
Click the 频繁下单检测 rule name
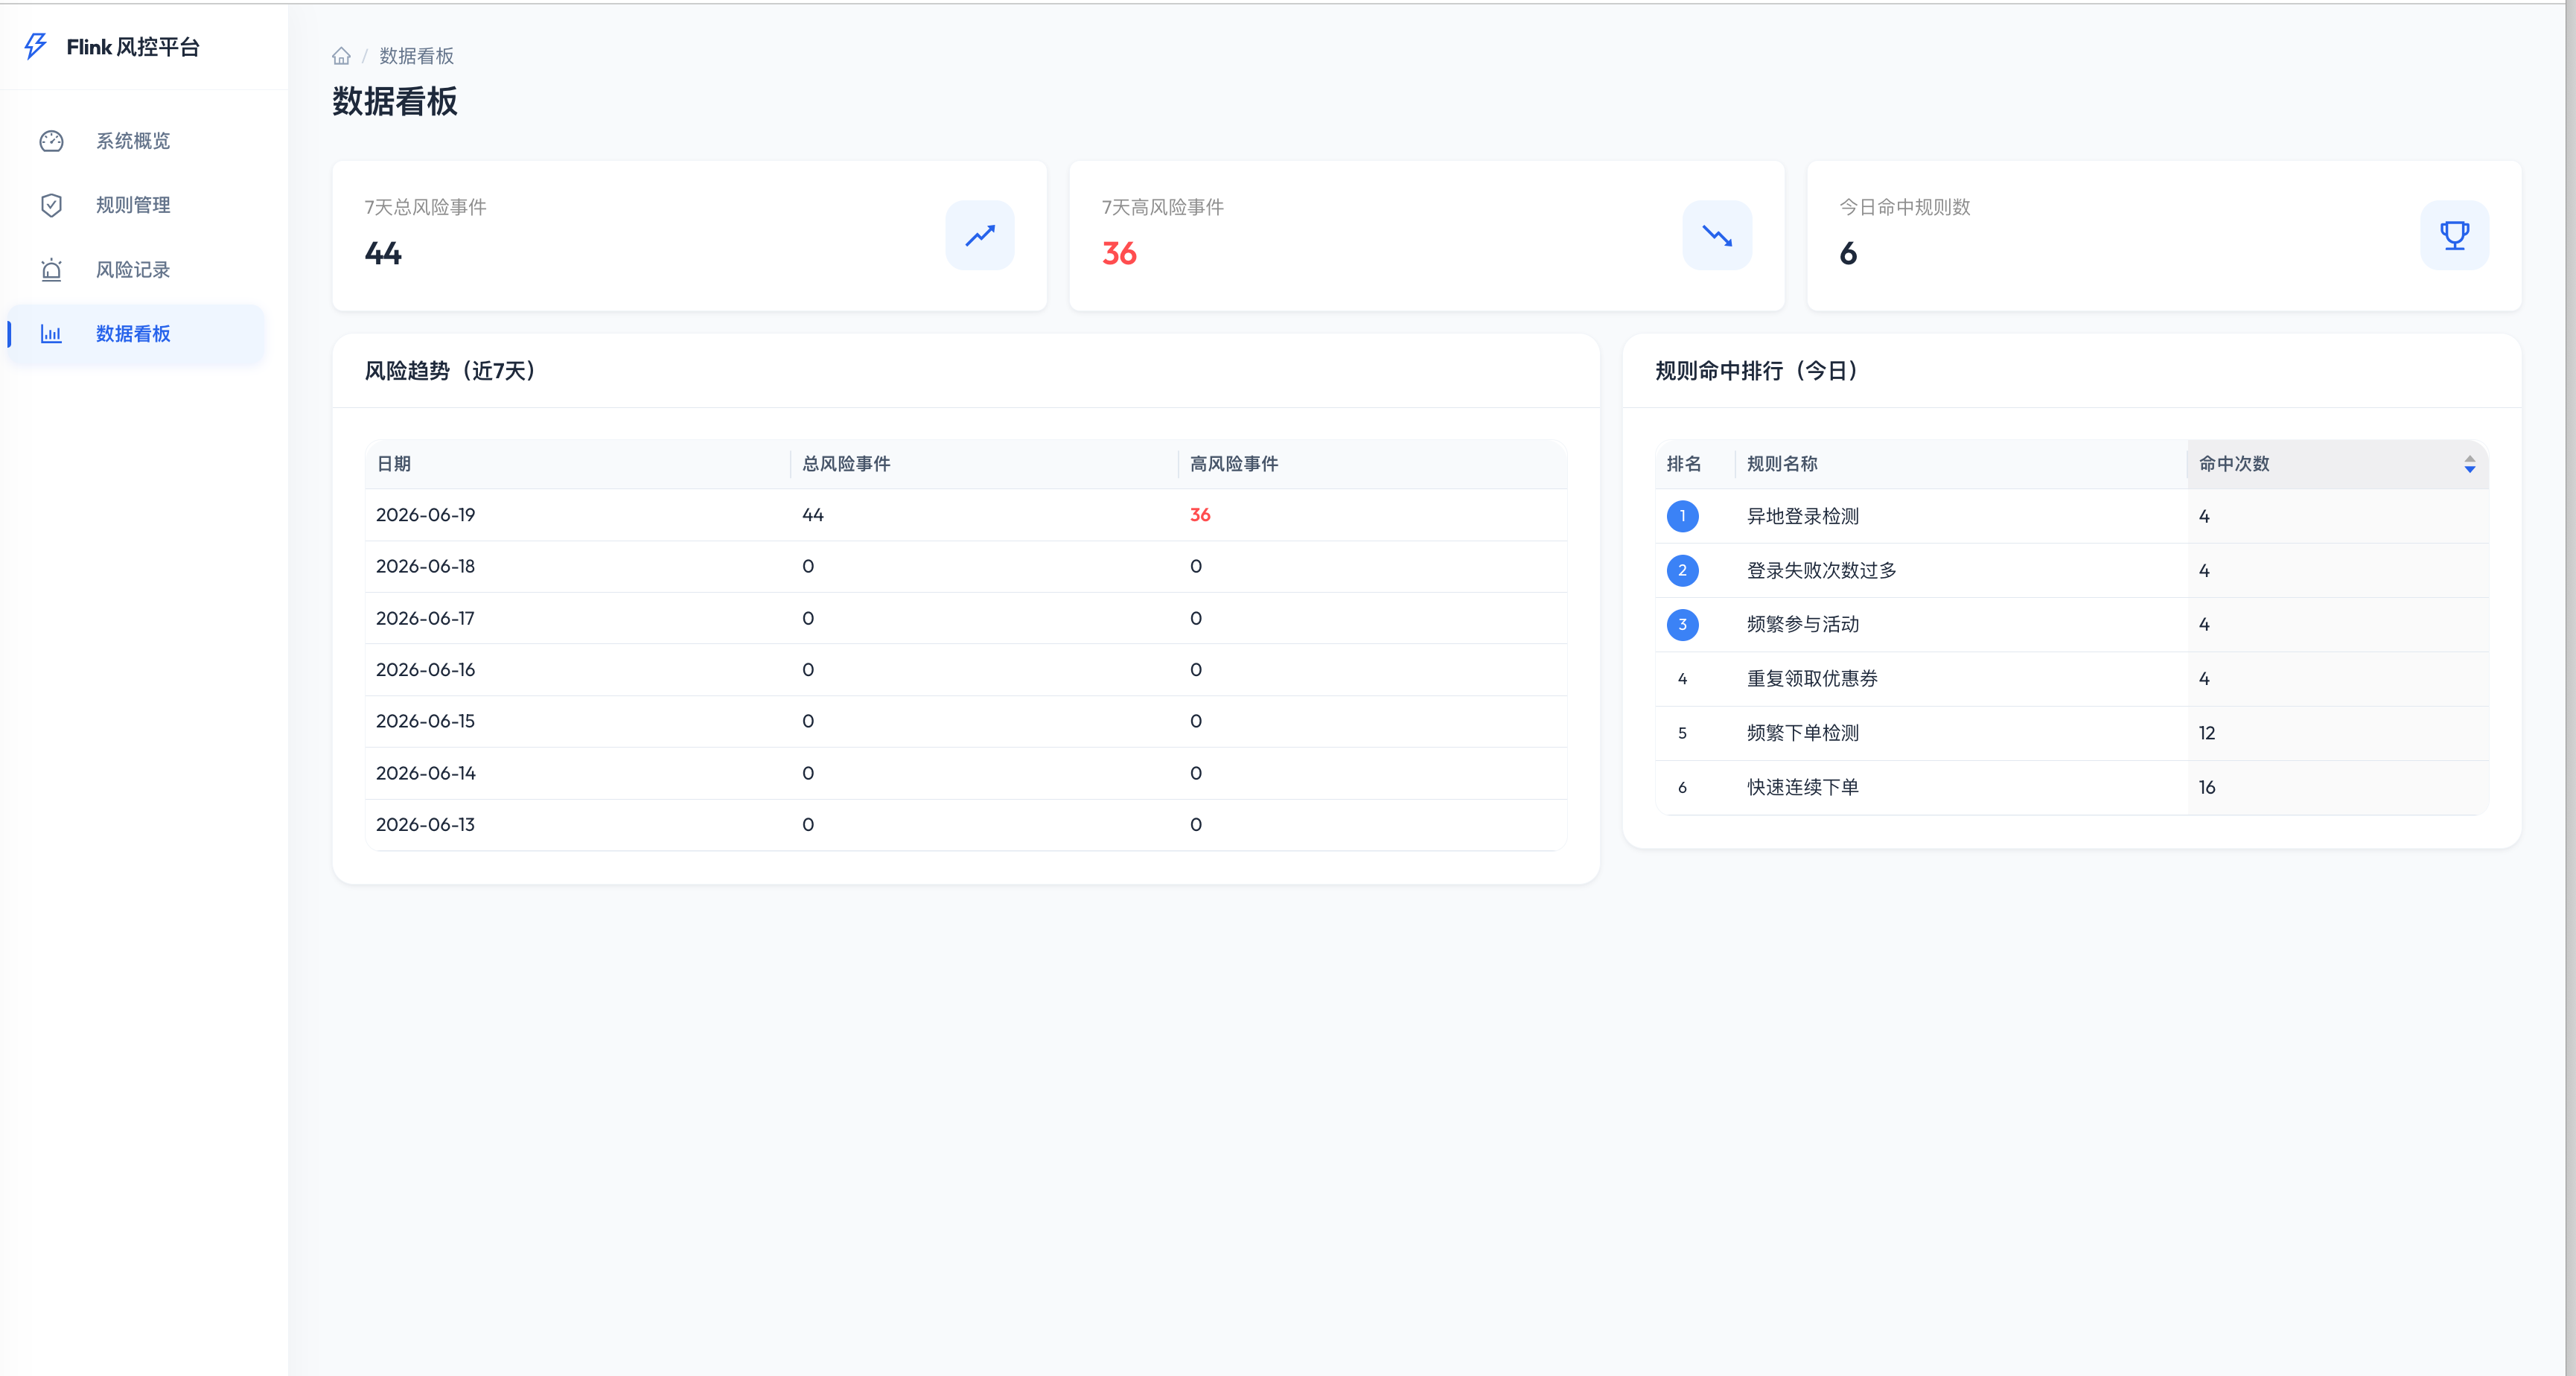(x=1802, y=733)
